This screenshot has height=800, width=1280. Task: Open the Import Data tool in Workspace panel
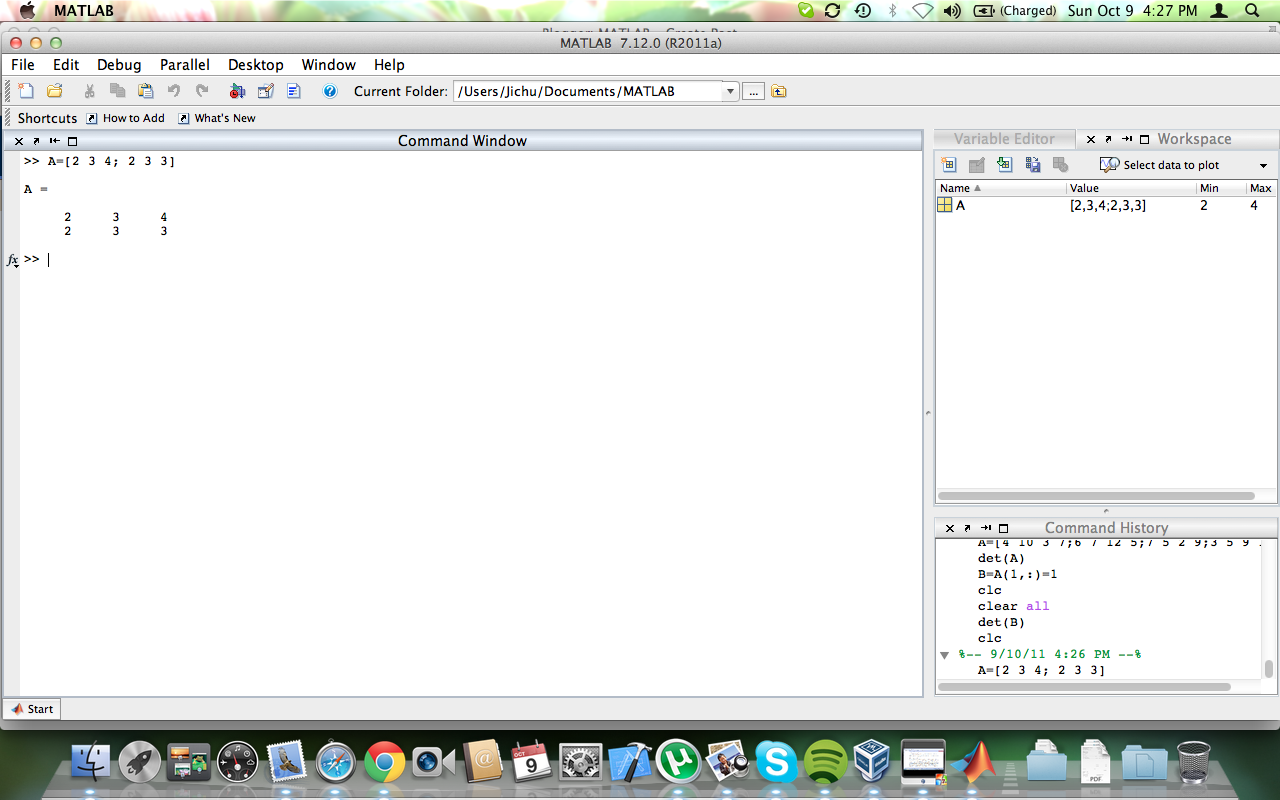click(x=1005, y=165)
